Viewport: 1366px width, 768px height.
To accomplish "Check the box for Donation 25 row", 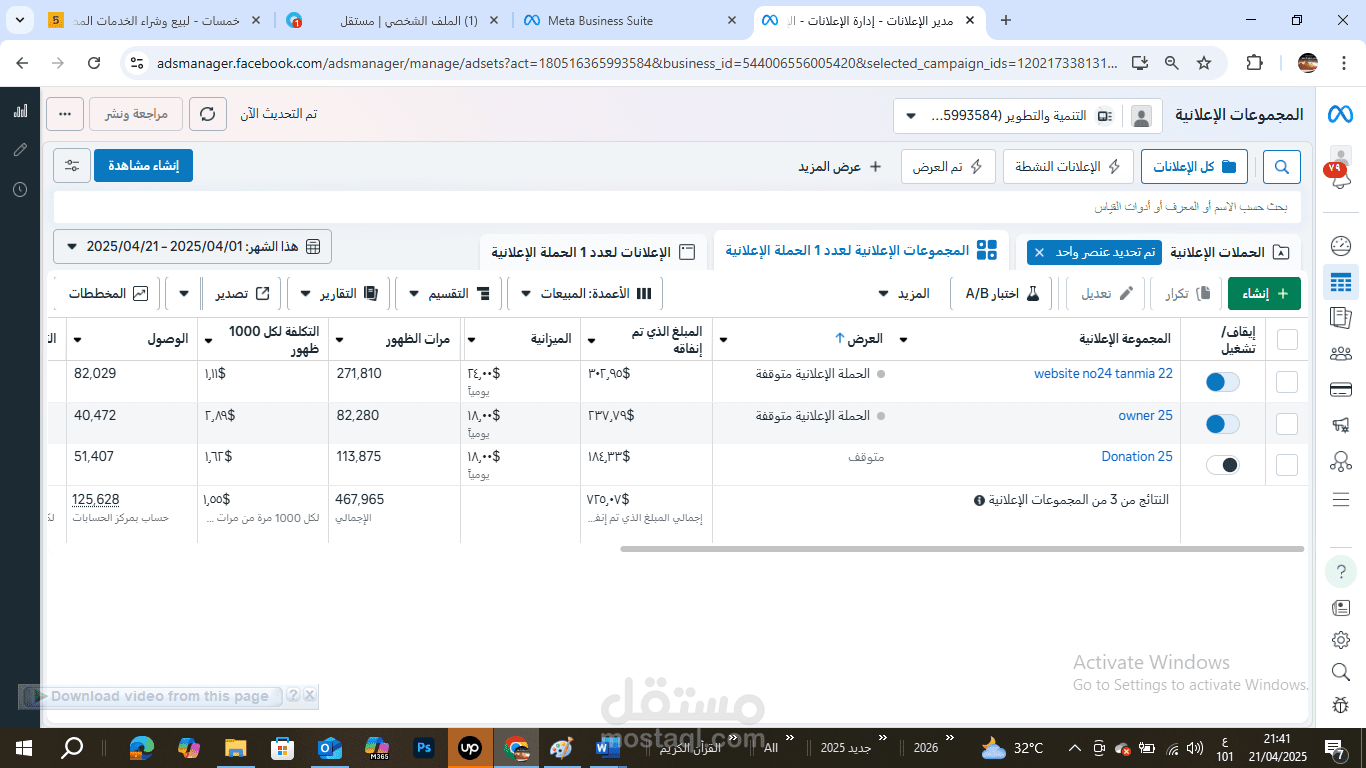I will click(1287, 465).
